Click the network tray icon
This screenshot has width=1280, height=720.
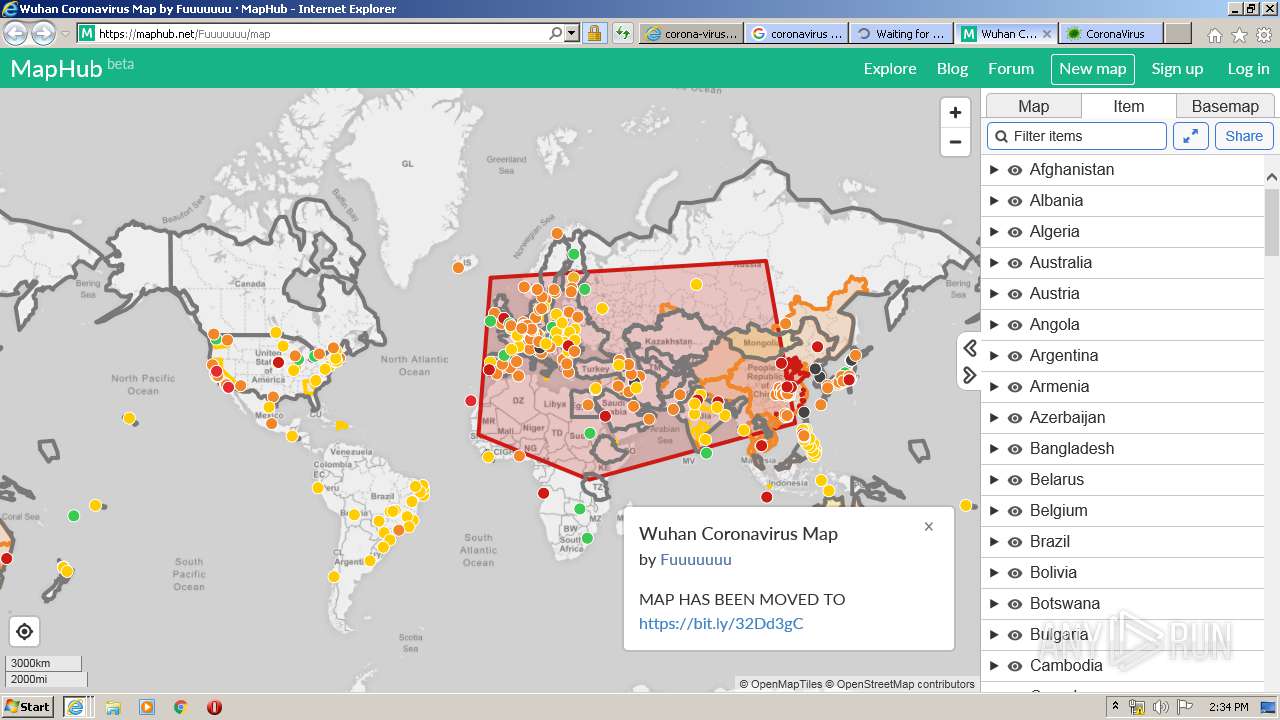click(x=1137, y=707)
